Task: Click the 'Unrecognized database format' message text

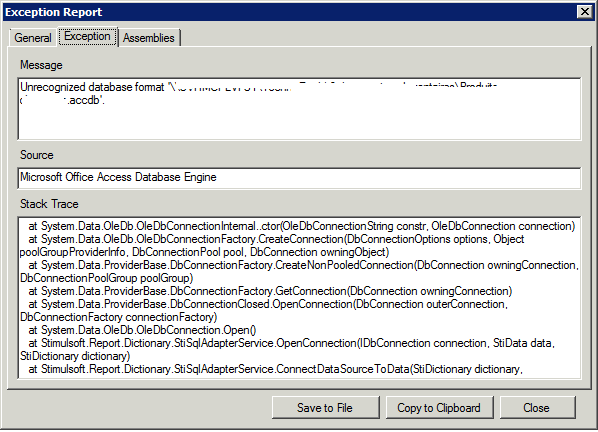Action: coord(92,87)
